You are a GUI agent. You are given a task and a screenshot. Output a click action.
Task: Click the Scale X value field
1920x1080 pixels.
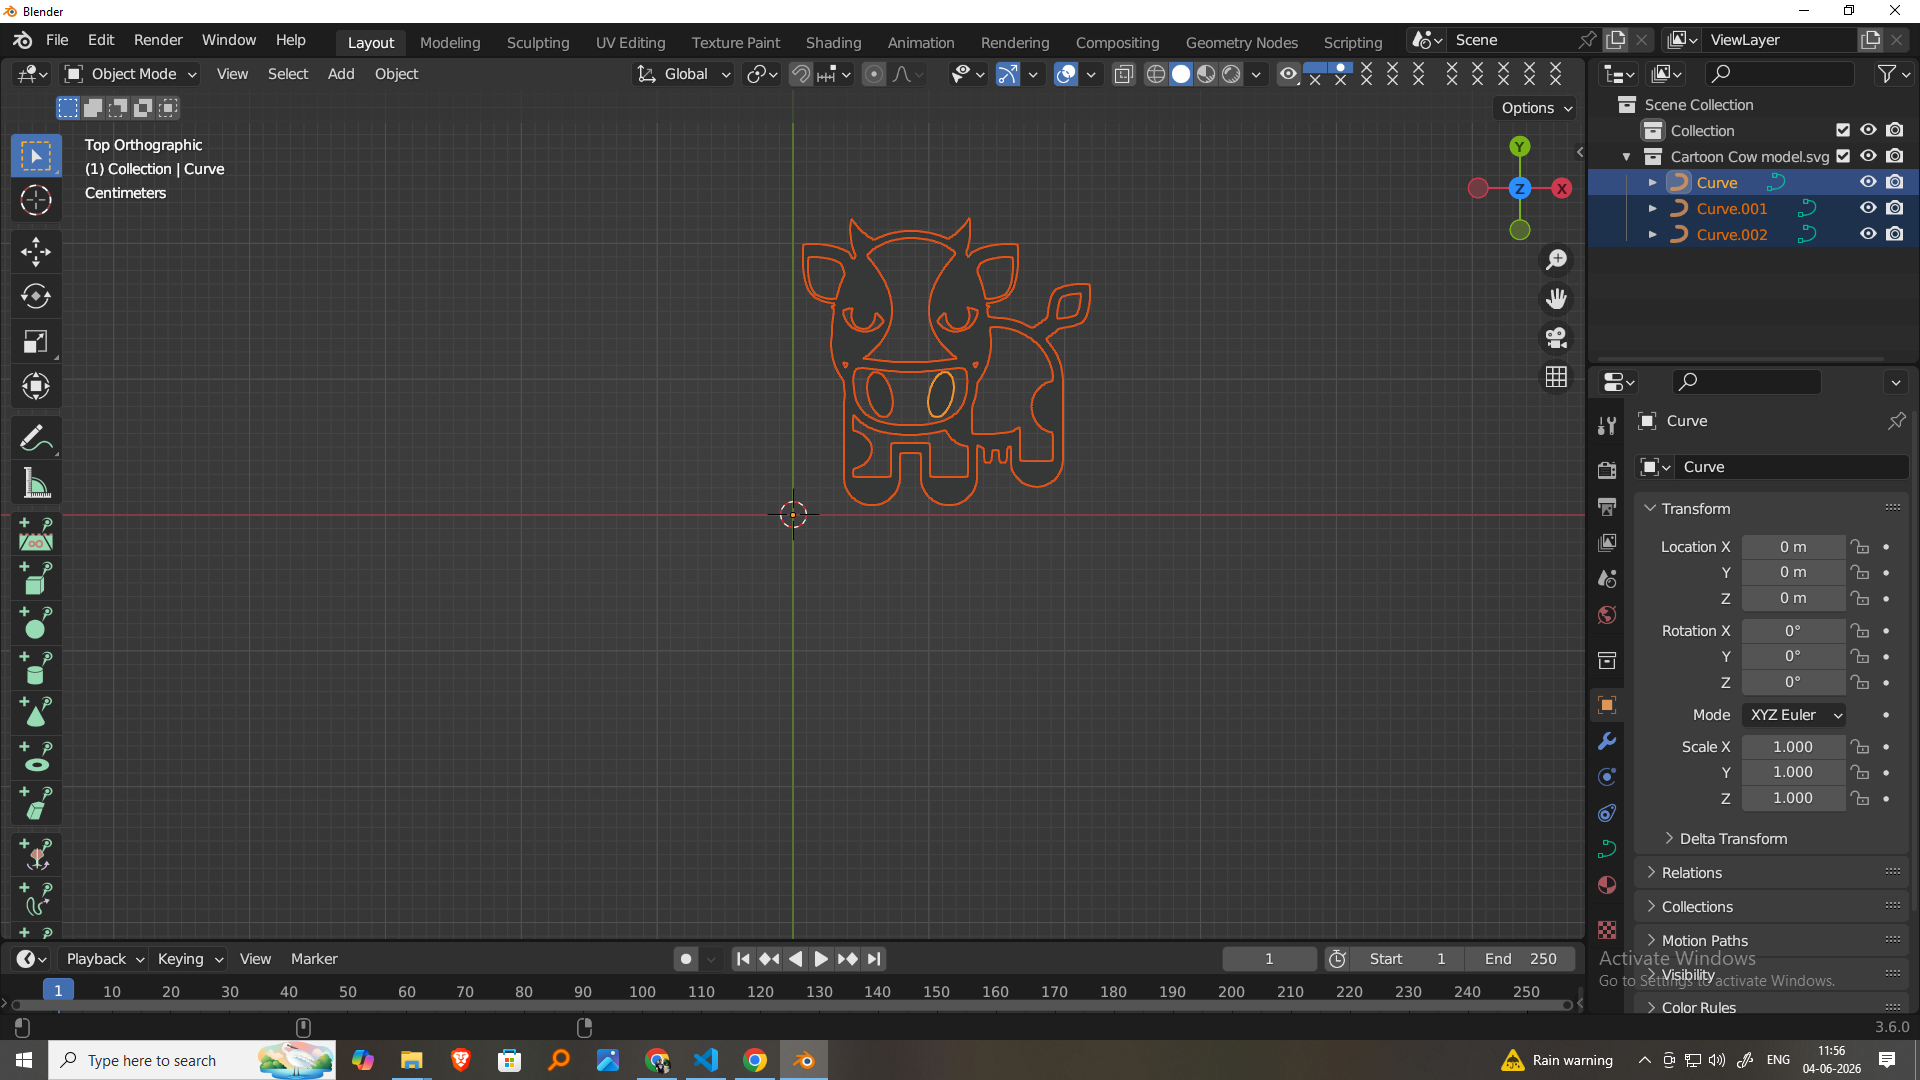pos(1792,747)
